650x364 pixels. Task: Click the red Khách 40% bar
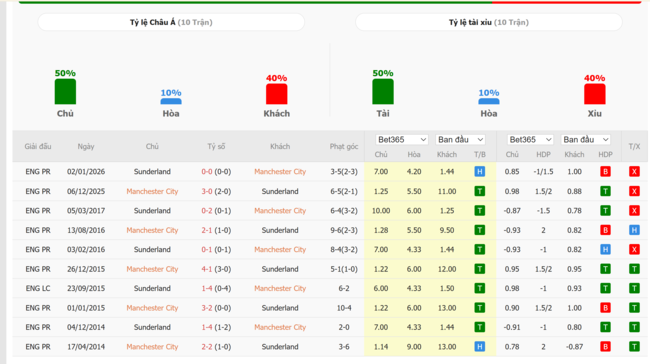click(276, 94)
